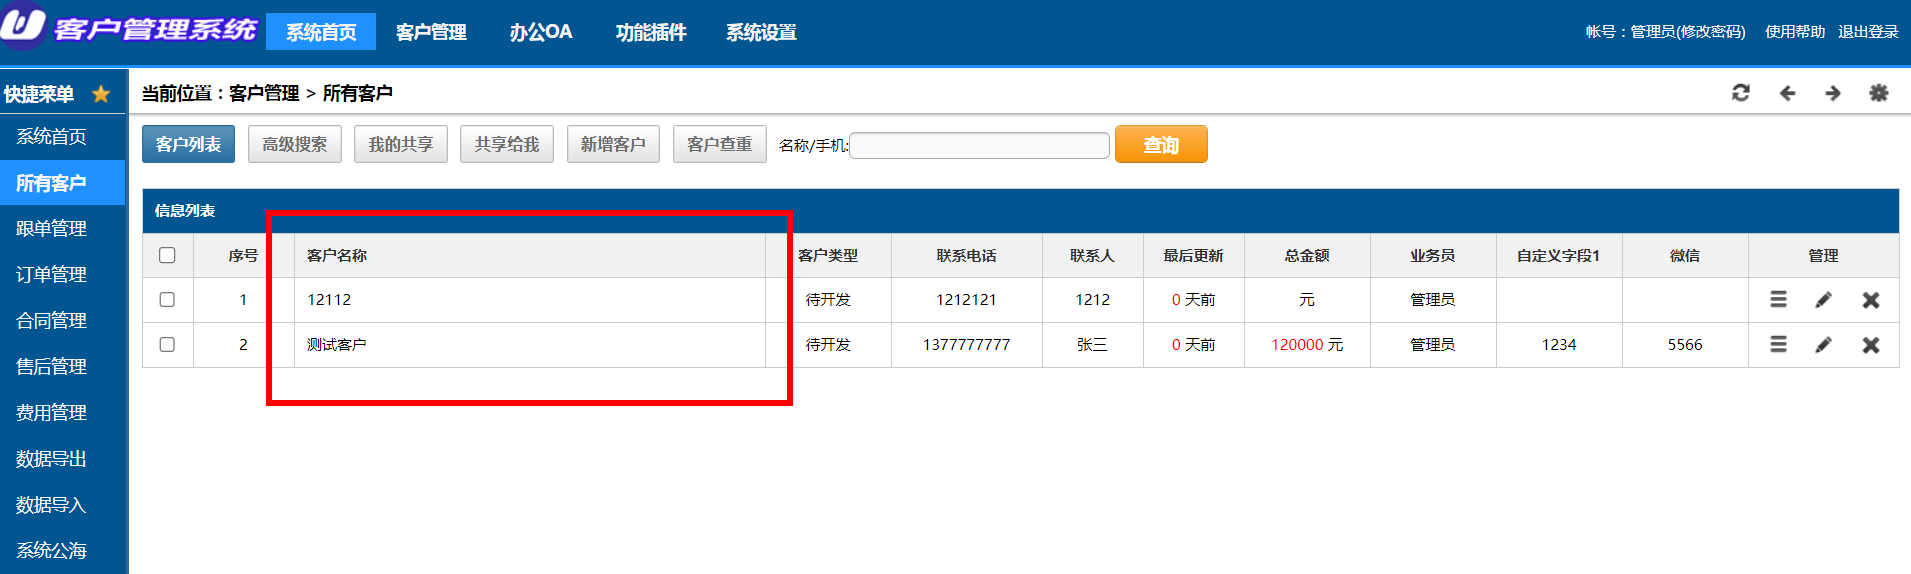Open details list icon for customer 12112

pyautogui.click(x=1778, y=299)
